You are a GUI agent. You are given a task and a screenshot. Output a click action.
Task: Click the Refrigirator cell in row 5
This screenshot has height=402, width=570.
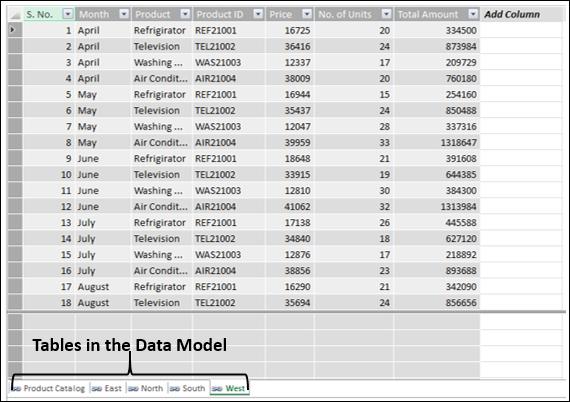[162, 95]
